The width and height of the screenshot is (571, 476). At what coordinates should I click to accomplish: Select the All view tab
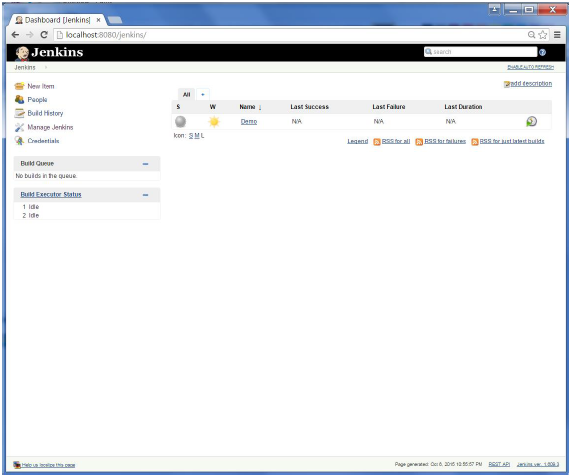(x=186, y=94)
